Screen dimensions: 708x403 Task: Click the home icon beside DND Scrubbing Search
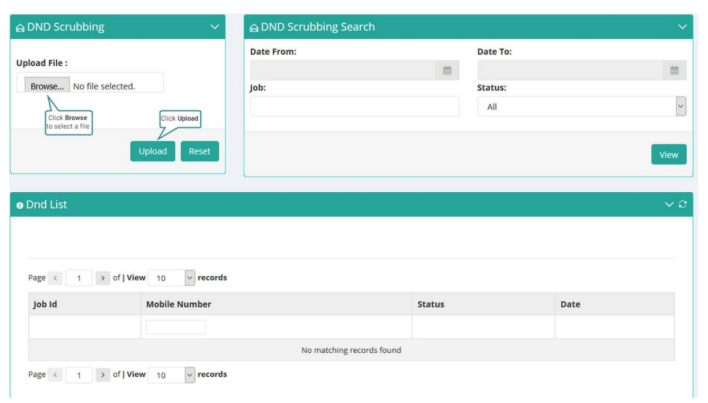coord(254,28)
